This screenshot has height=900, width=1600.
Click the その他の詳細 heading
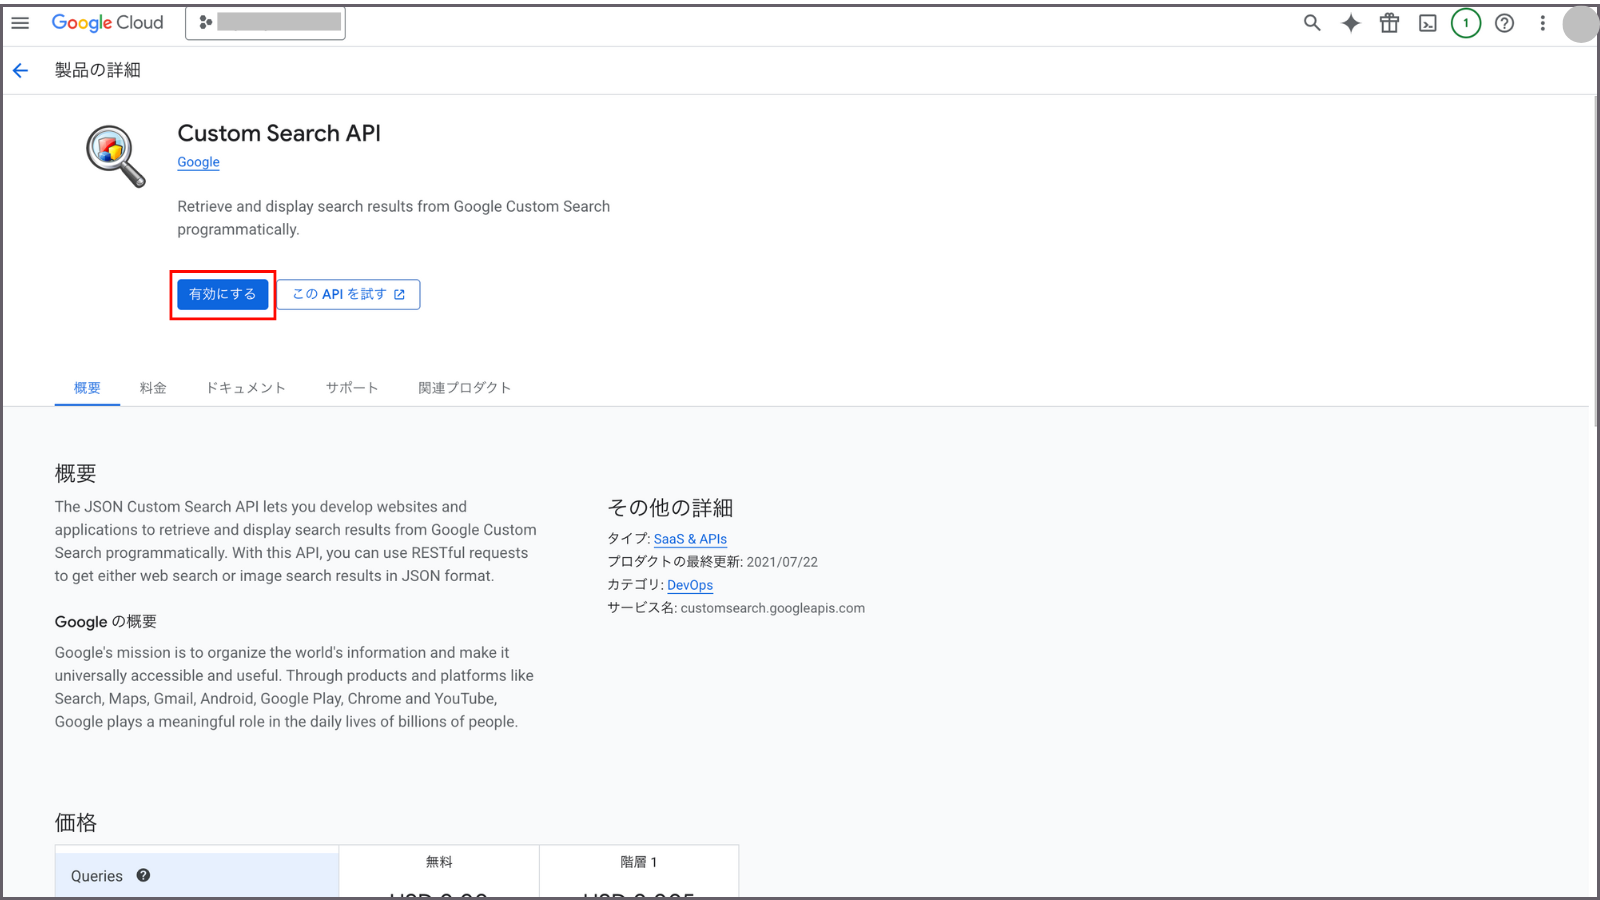(x=670, y=508)
